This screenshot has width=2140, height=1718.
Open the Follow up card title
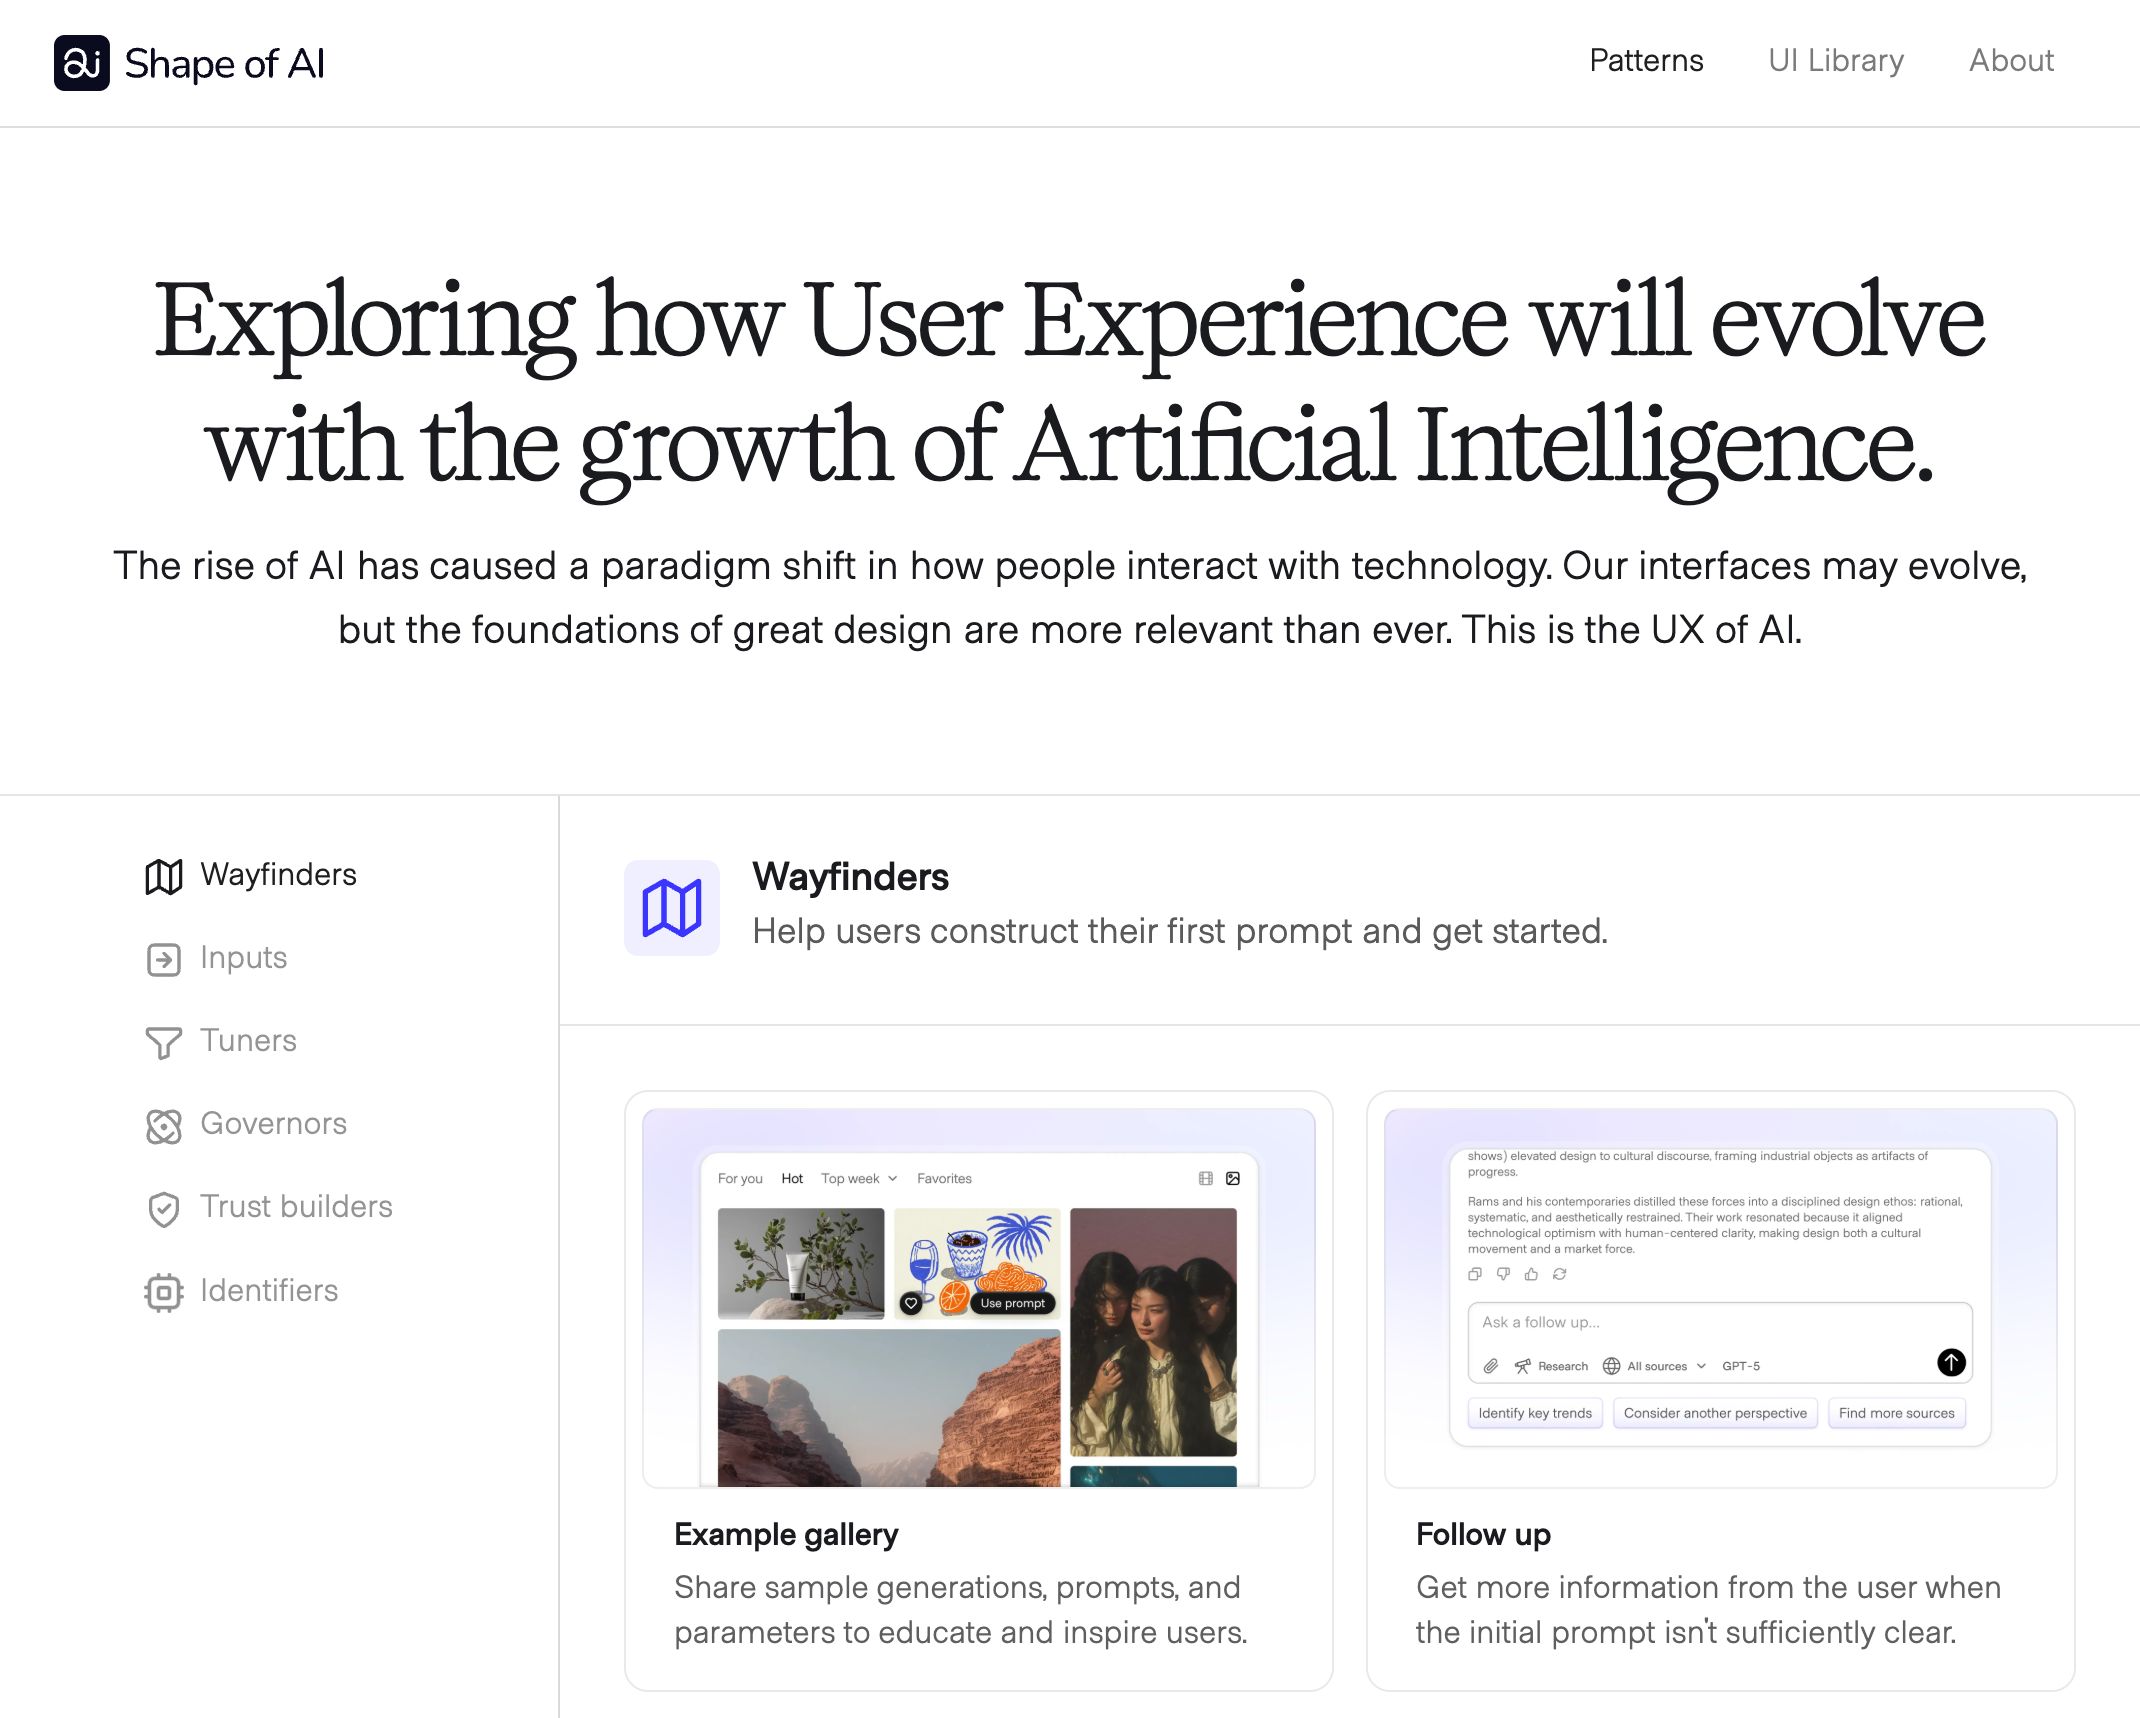[1483, 1534]
